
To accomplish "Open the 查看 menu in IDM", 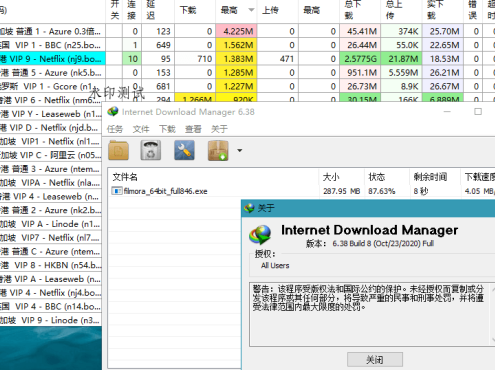I will tap(193, 129).
